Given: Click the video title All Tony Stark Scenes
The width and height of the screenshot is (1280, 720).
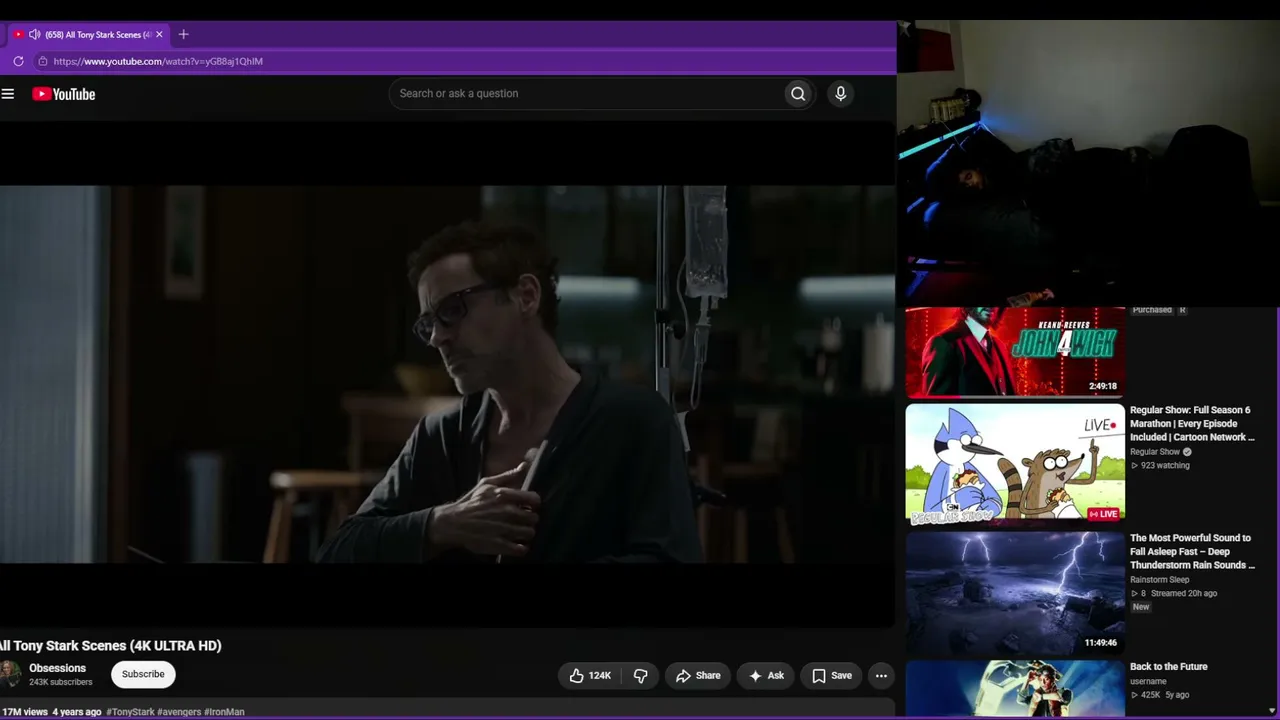Looking at the screenshot, I should point(111,646).
